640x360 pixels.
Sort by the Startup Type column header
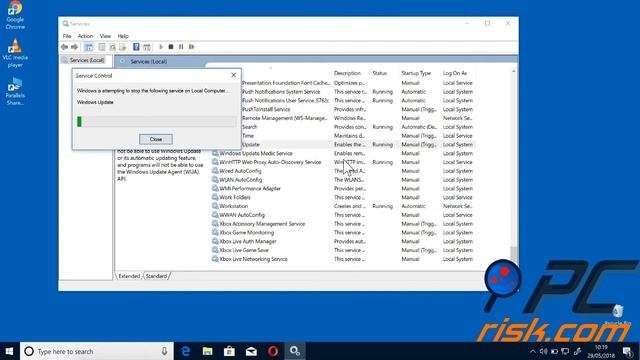[x=416, y=73]
